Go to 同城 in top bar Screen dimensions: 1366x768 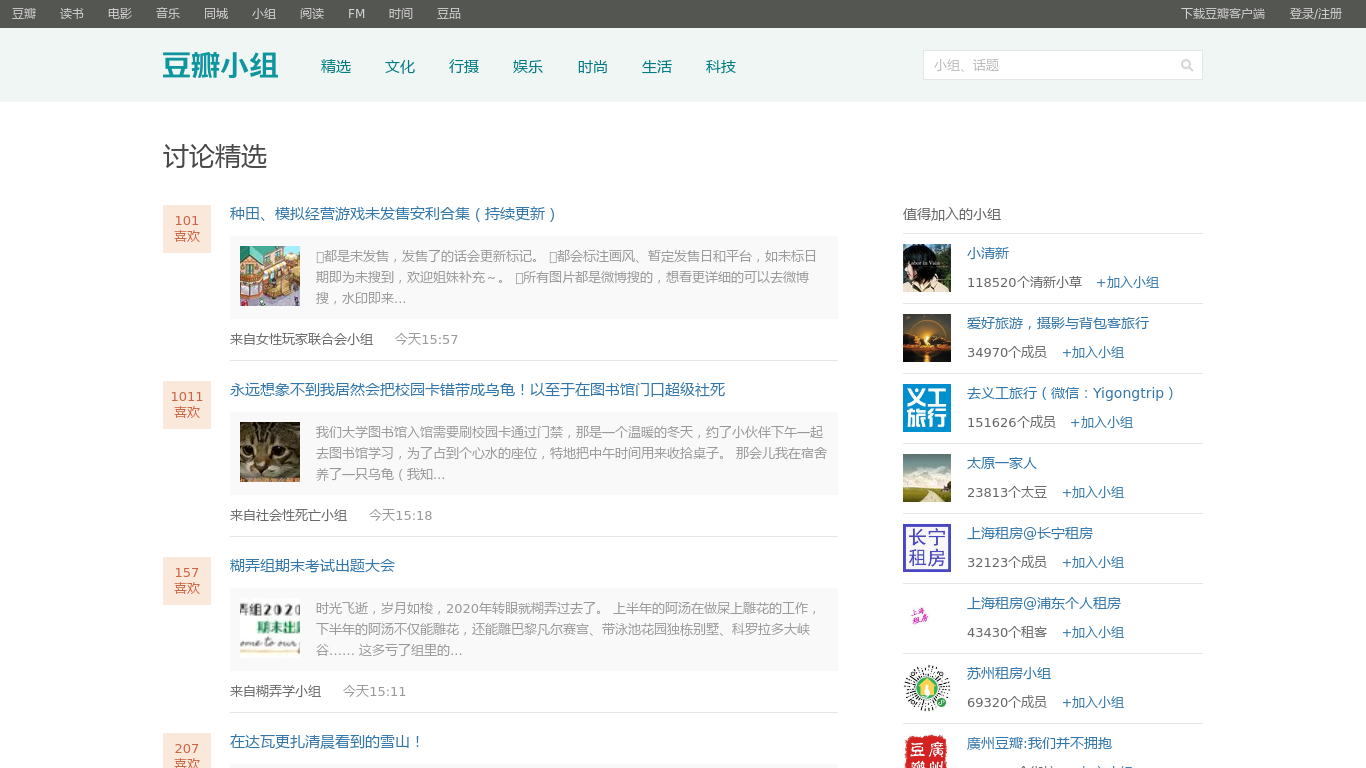[x=216, y=14]
